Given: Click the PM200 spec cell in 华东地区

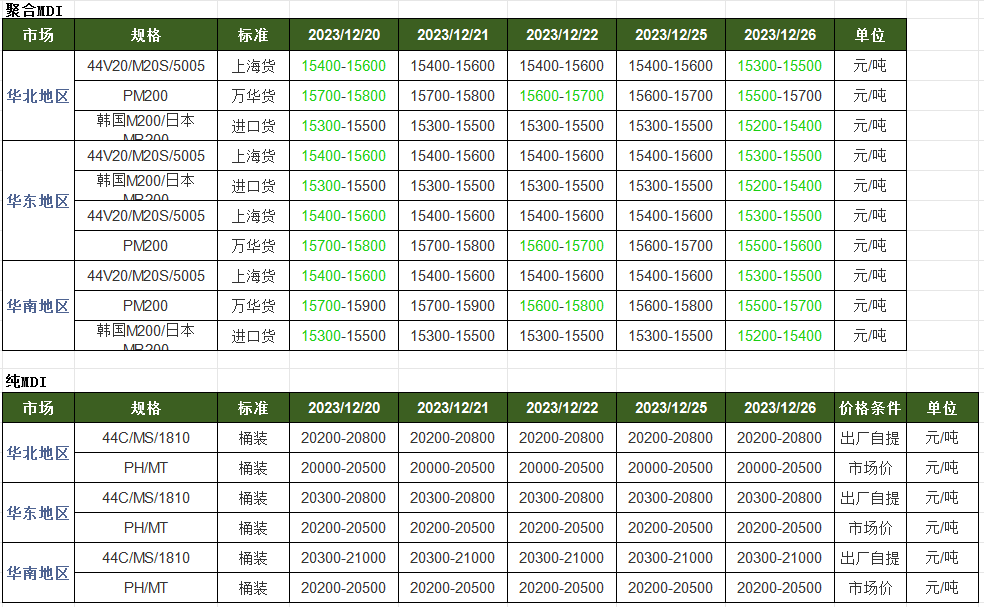Looking at the screenshot, I should 146,246.
